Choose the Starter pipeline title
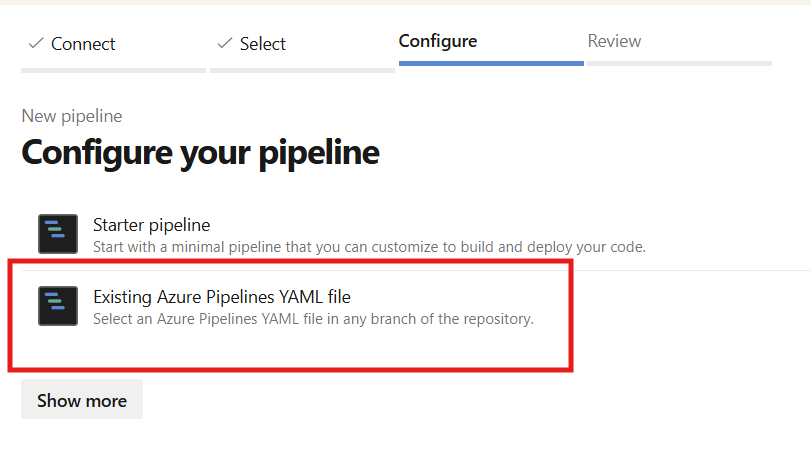Screen dimensions: 811x466 coord(152,225)
